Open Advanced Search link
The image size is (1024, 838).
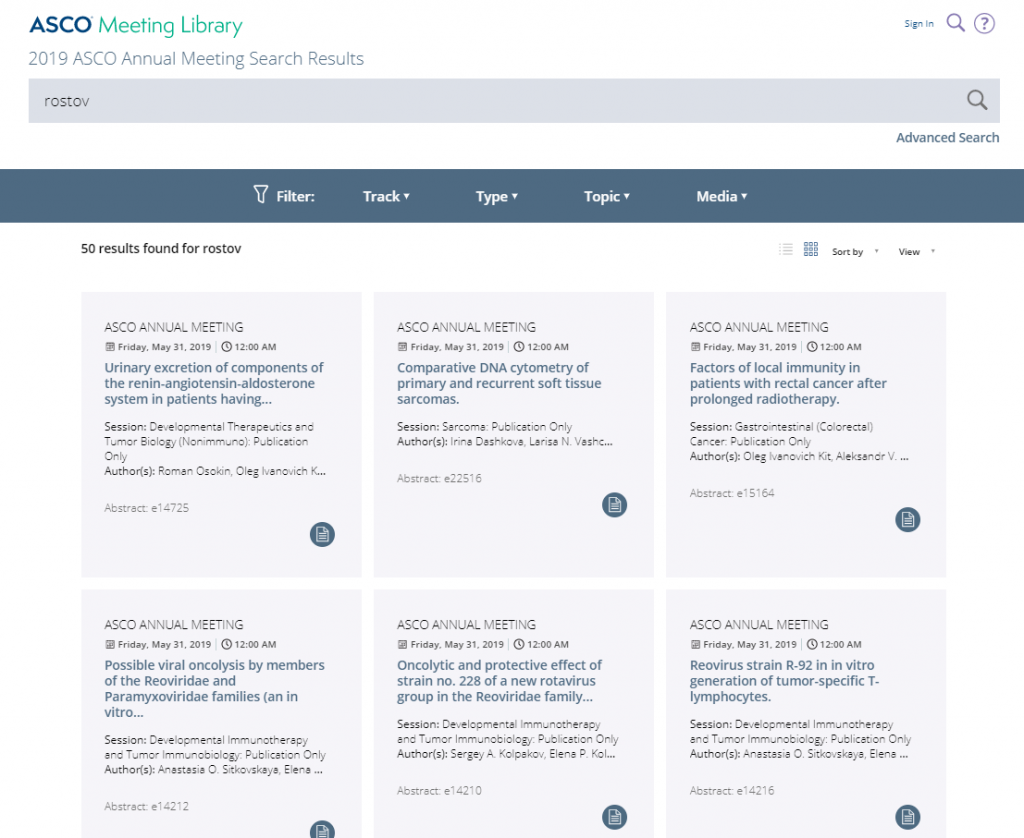(x=947, y=138)
